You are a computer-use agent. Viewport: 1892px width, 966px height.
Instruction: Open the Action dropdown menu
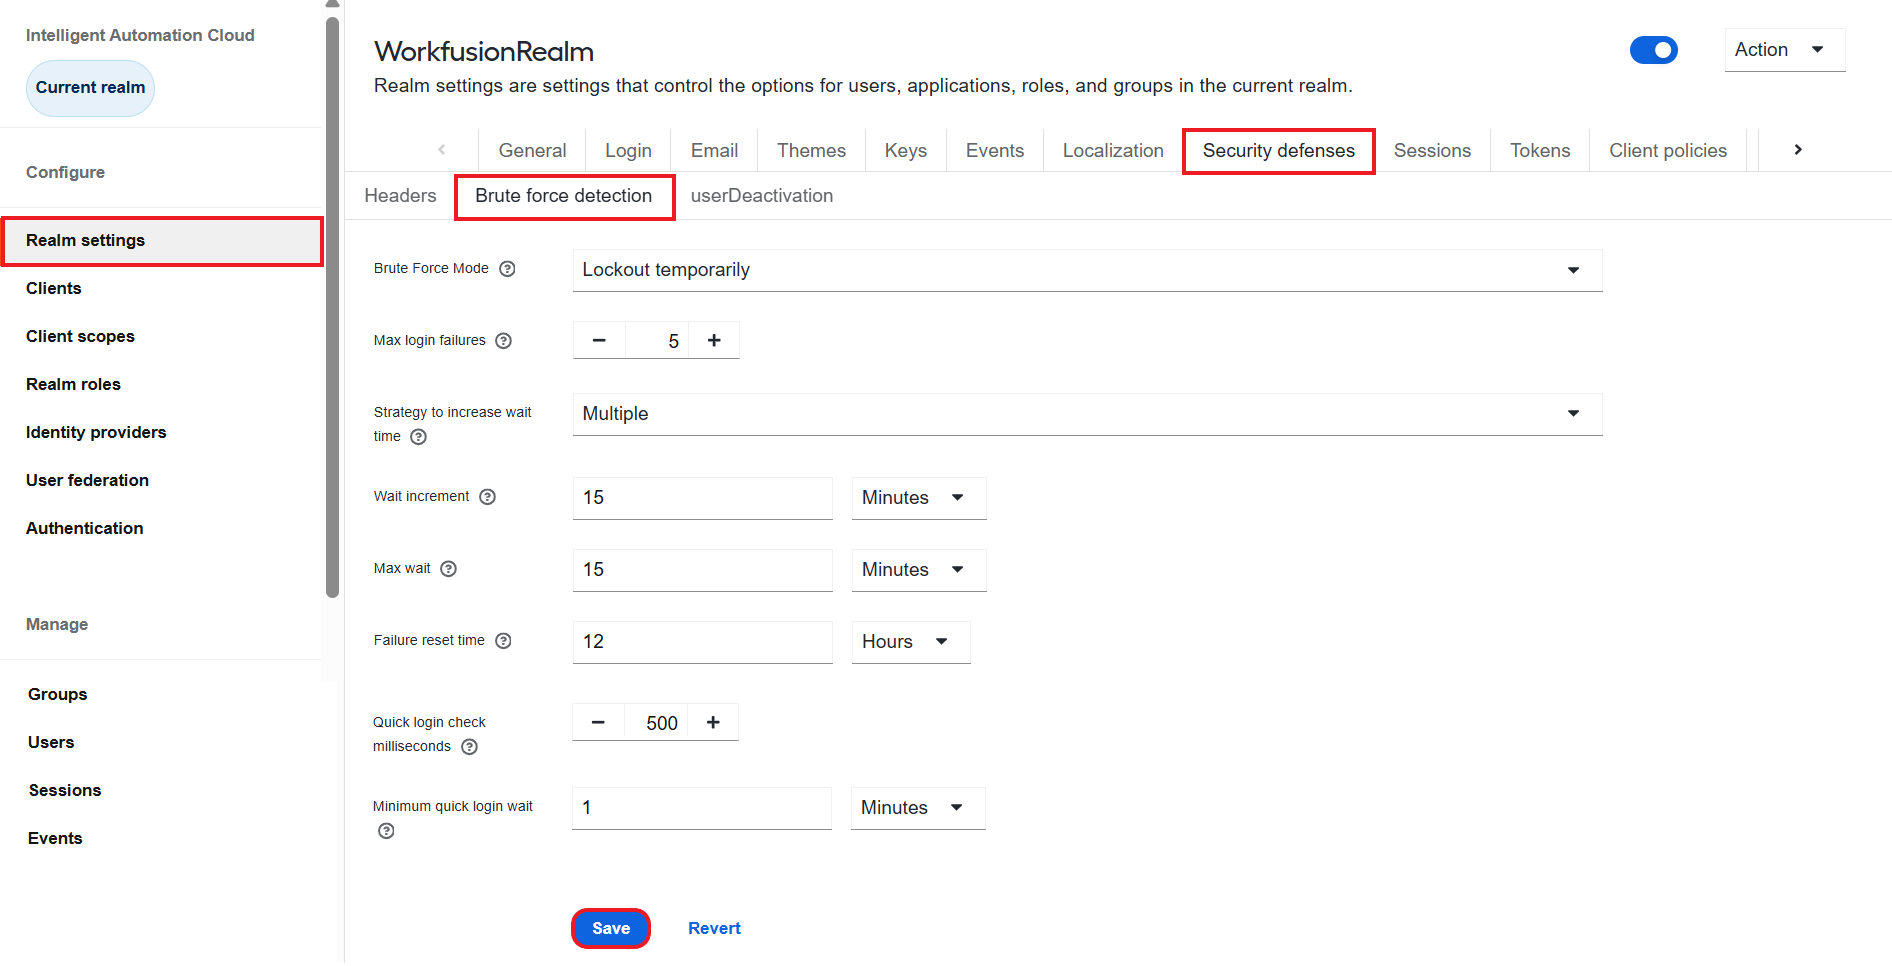coord(1785,50)
